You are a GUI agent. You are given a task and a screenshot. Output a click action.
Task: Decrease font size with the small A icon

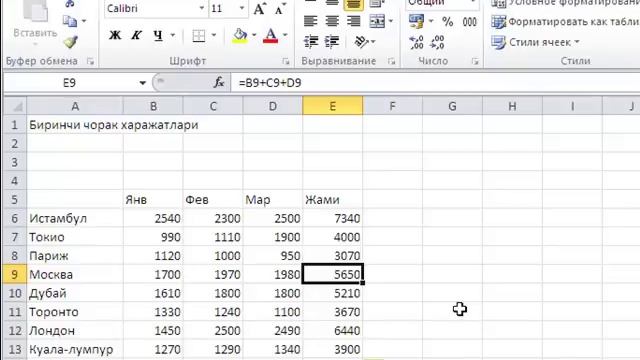pyautogui.click(x=280, y=9)
